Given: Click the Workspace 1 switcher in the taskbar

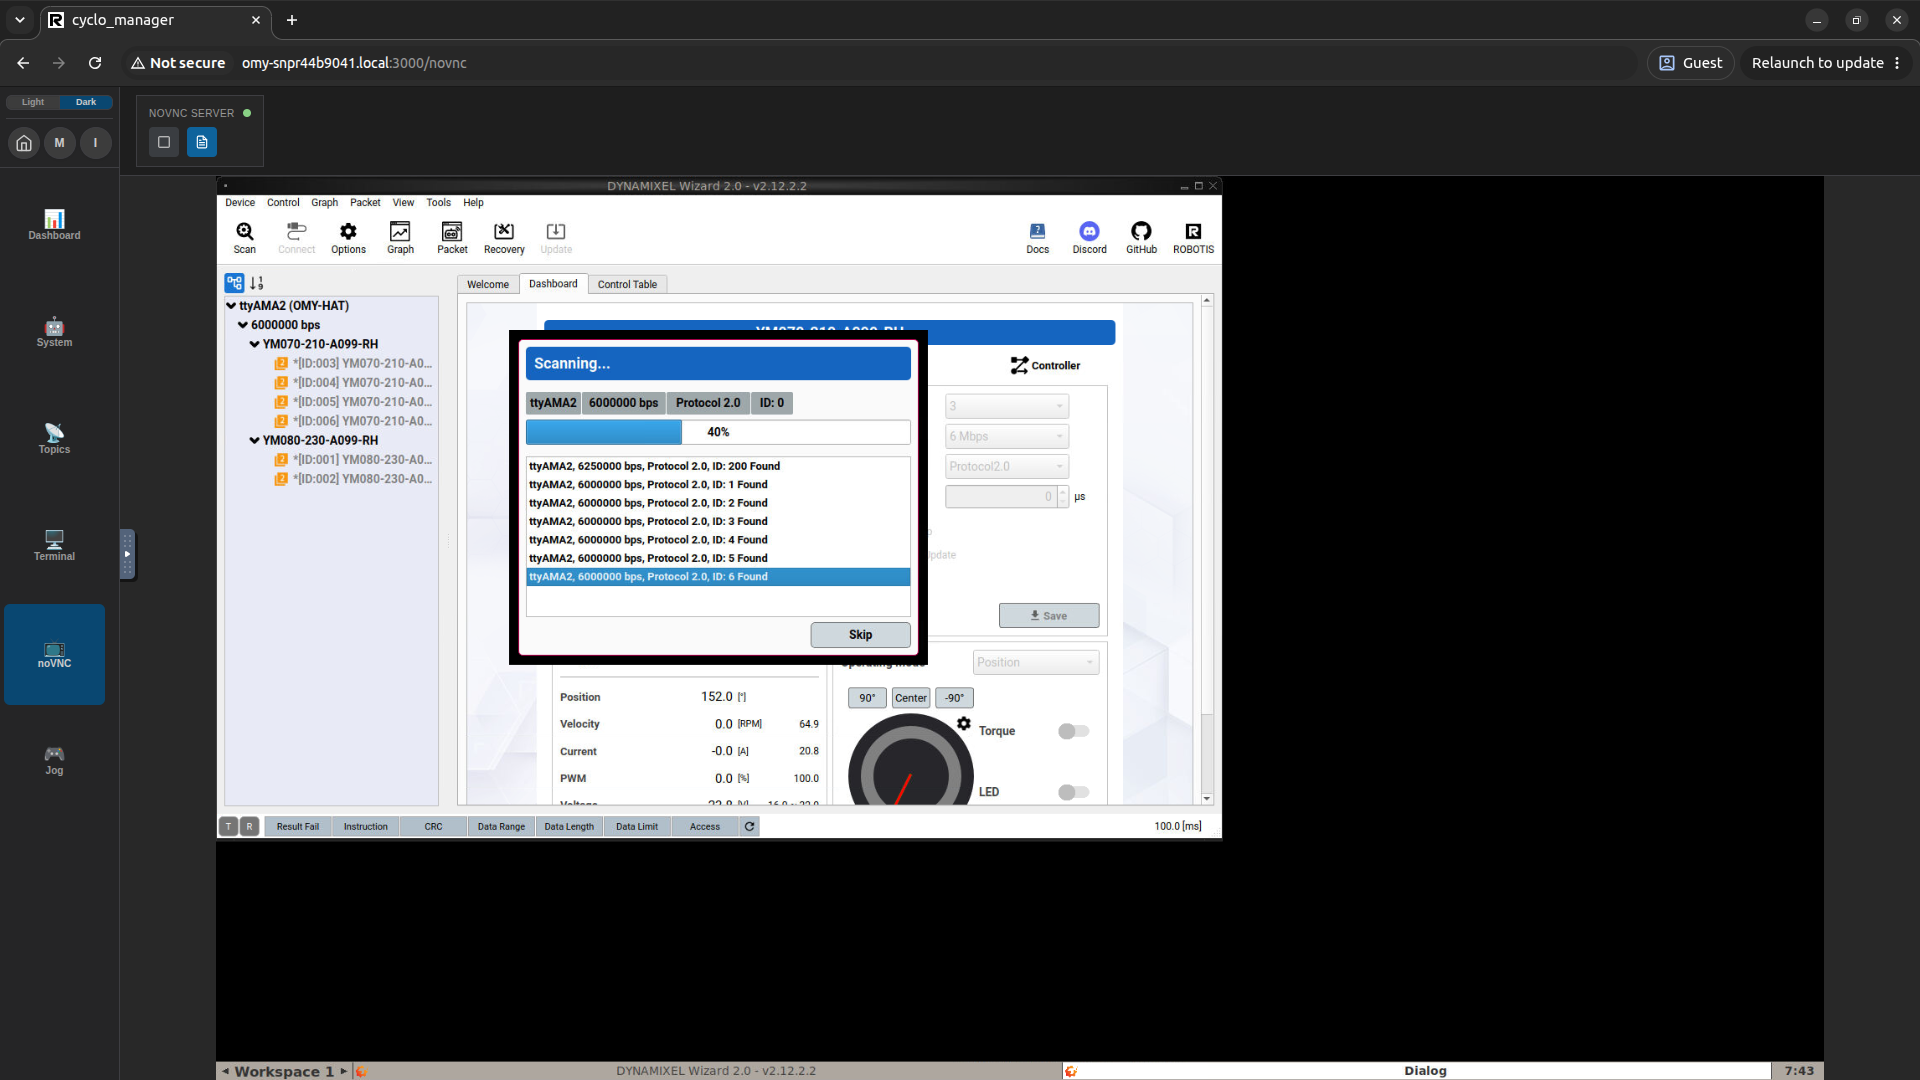Looking at the screenshot, I should (x=285, y=1071).
